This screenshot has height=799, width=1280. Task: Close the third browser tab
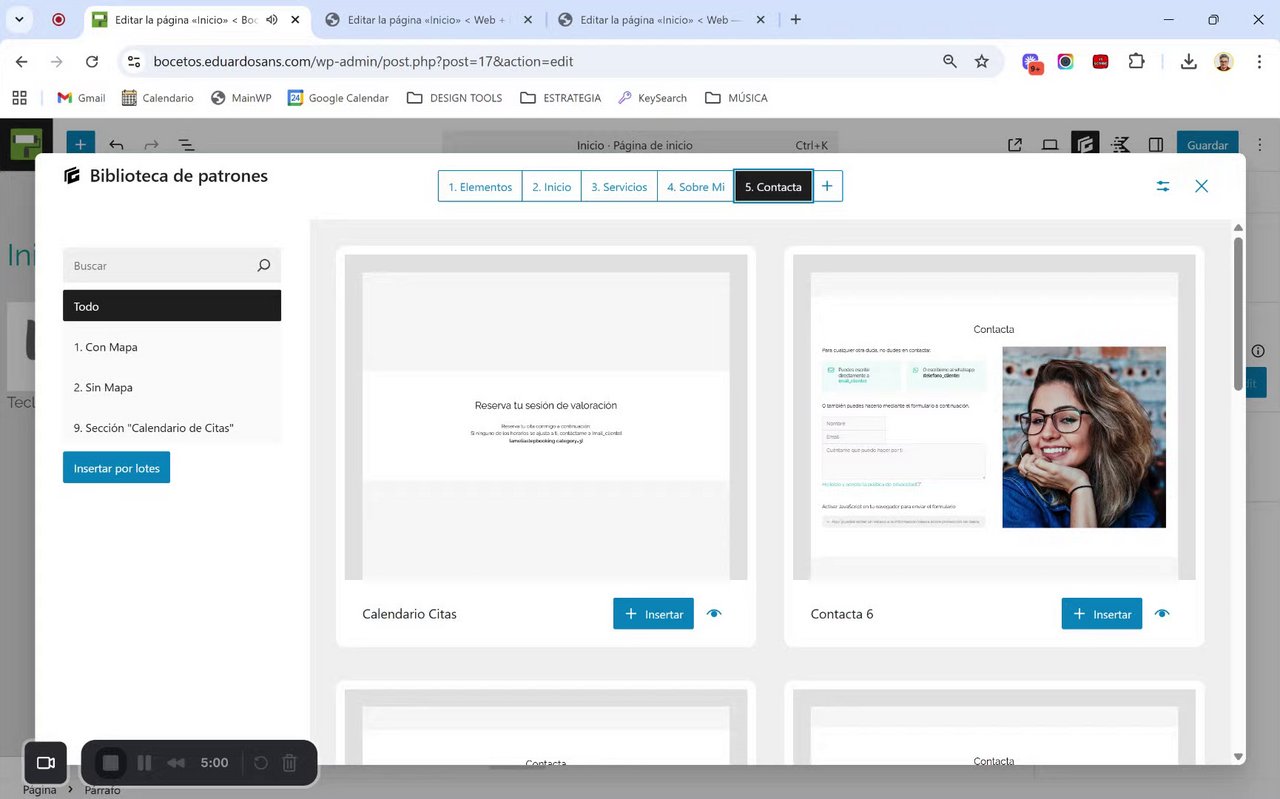pos(761,19)
